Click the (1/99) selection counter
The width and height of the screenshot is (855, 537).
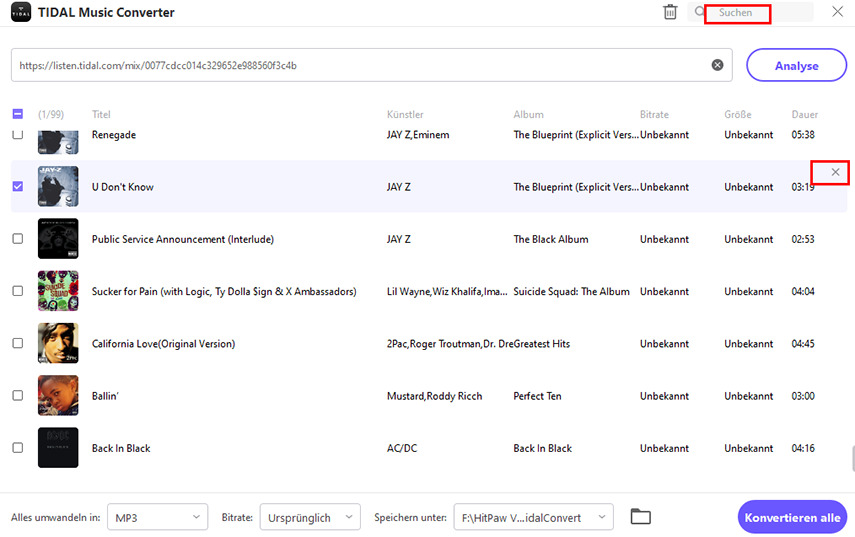[x=51, y=114]
